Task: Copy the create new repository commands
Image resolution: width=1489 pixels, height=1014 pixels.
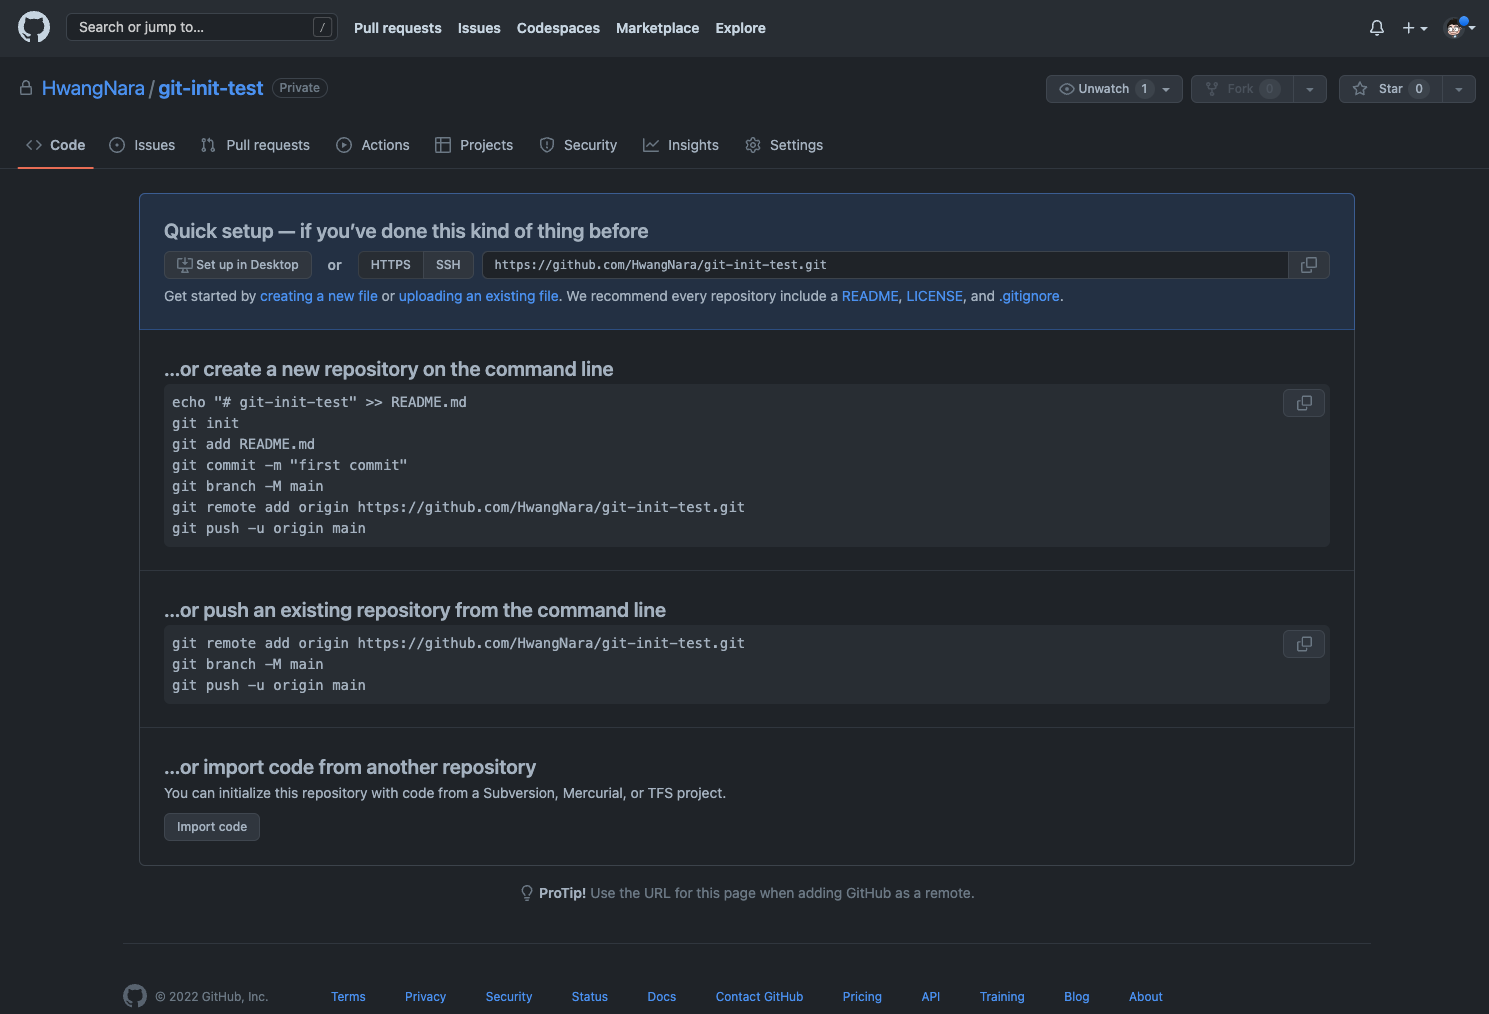Action: coord(1304,403)
